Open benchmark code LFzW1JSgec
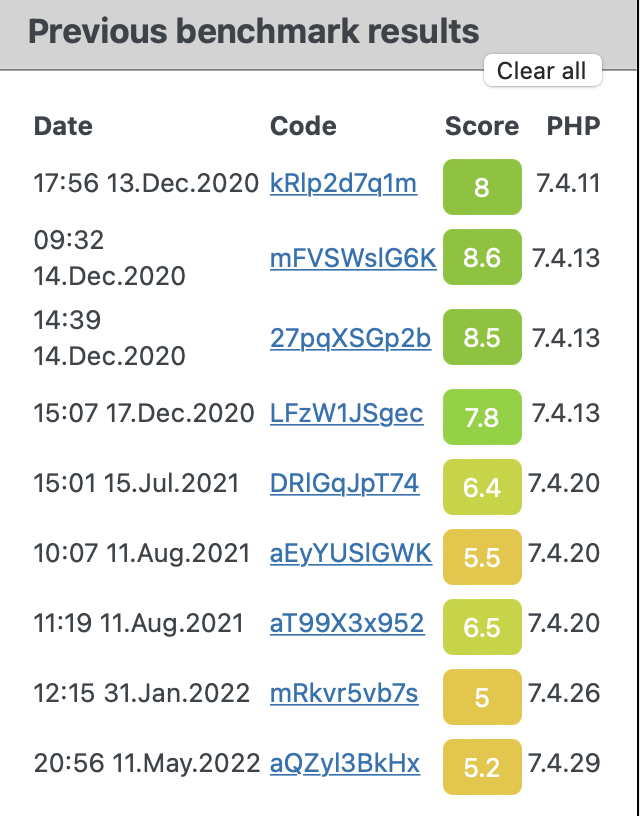Image resolution: width=640 pixels, height=816 pixels. click(x=347, y=413)
